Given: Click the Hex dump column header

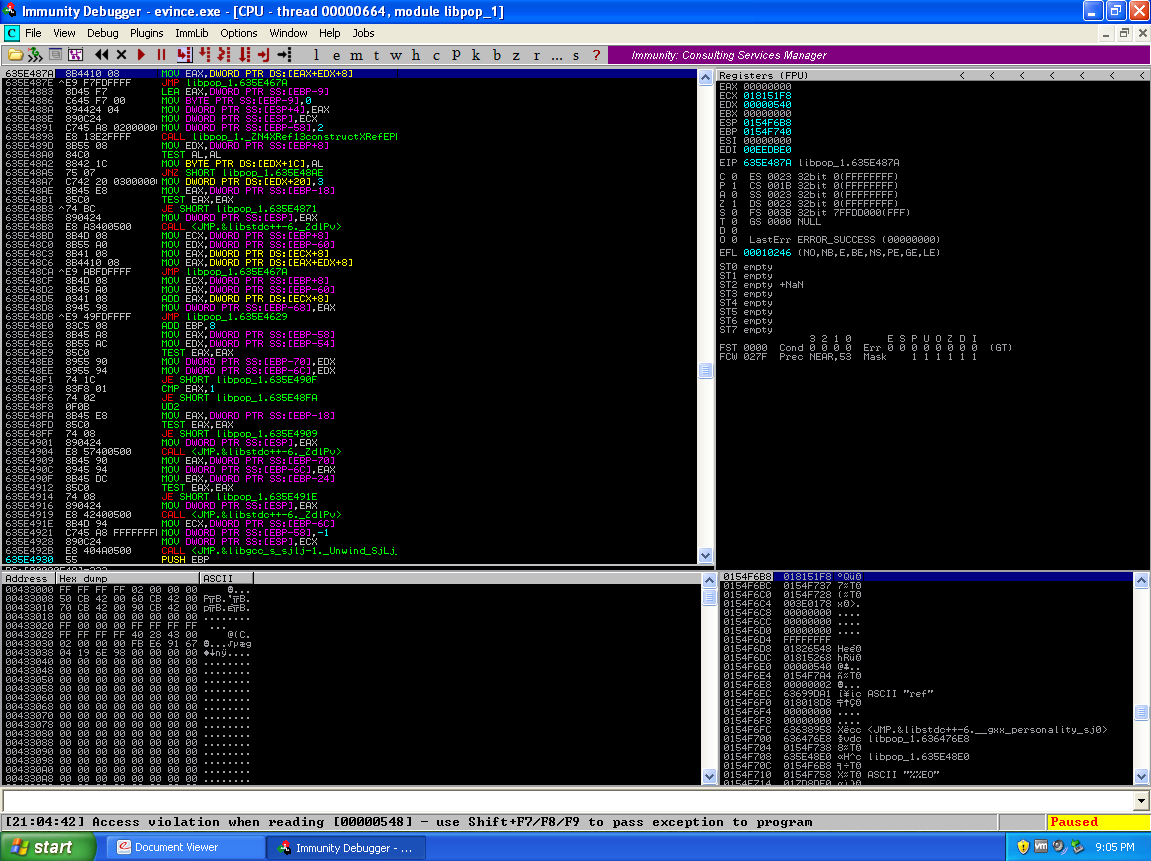Looking at the screenshot, I should pos(128,578).
